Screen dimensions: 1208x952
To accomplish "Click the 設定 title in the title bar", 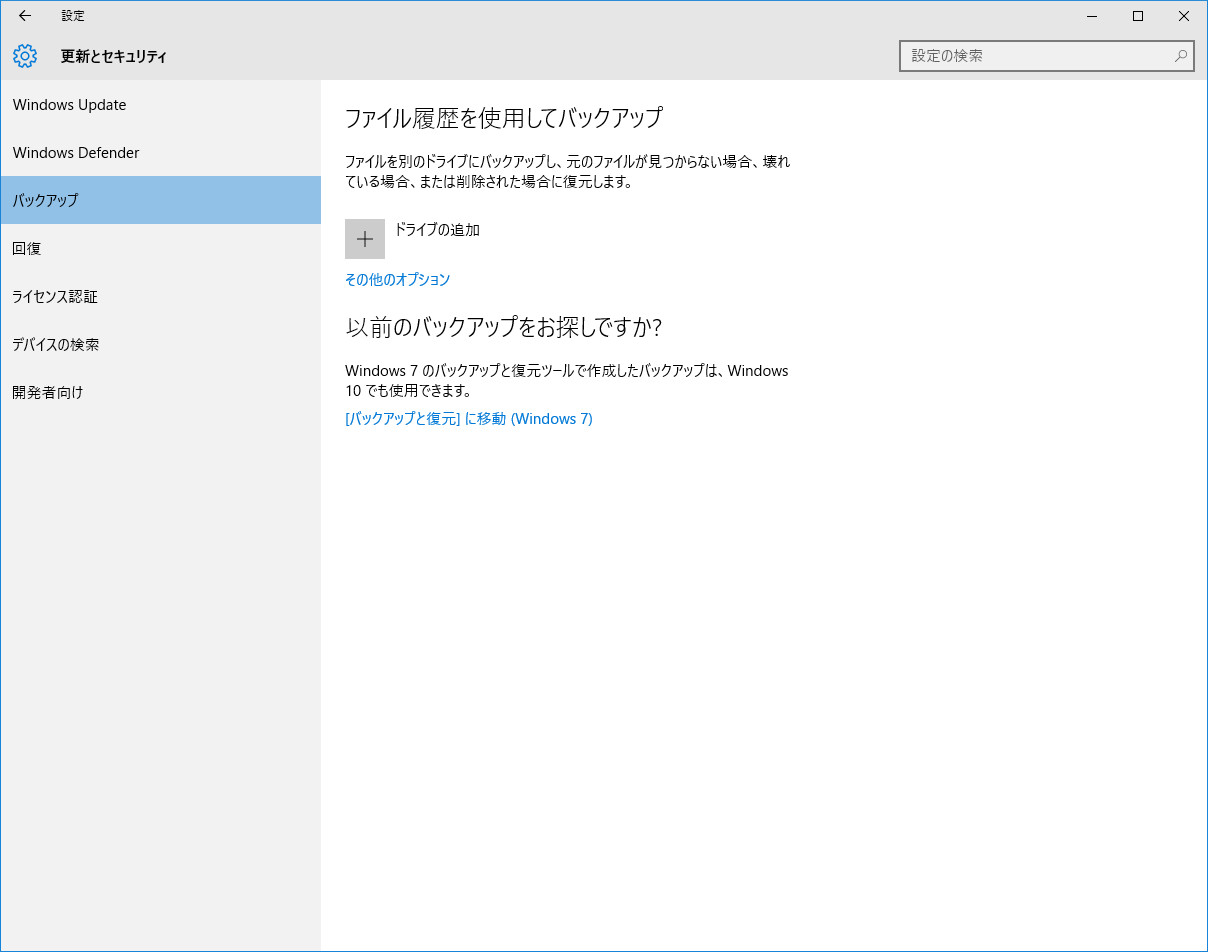I will pos(72,15).
